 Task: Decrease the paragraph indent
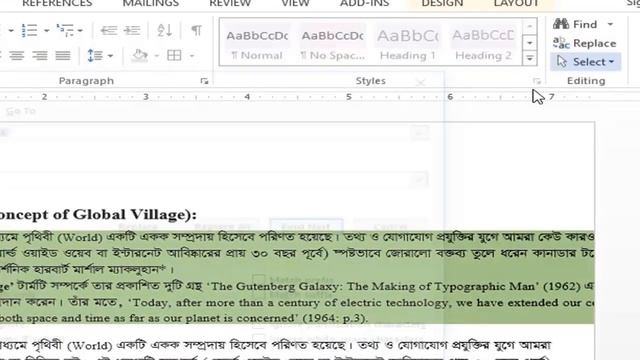[109, 31]
